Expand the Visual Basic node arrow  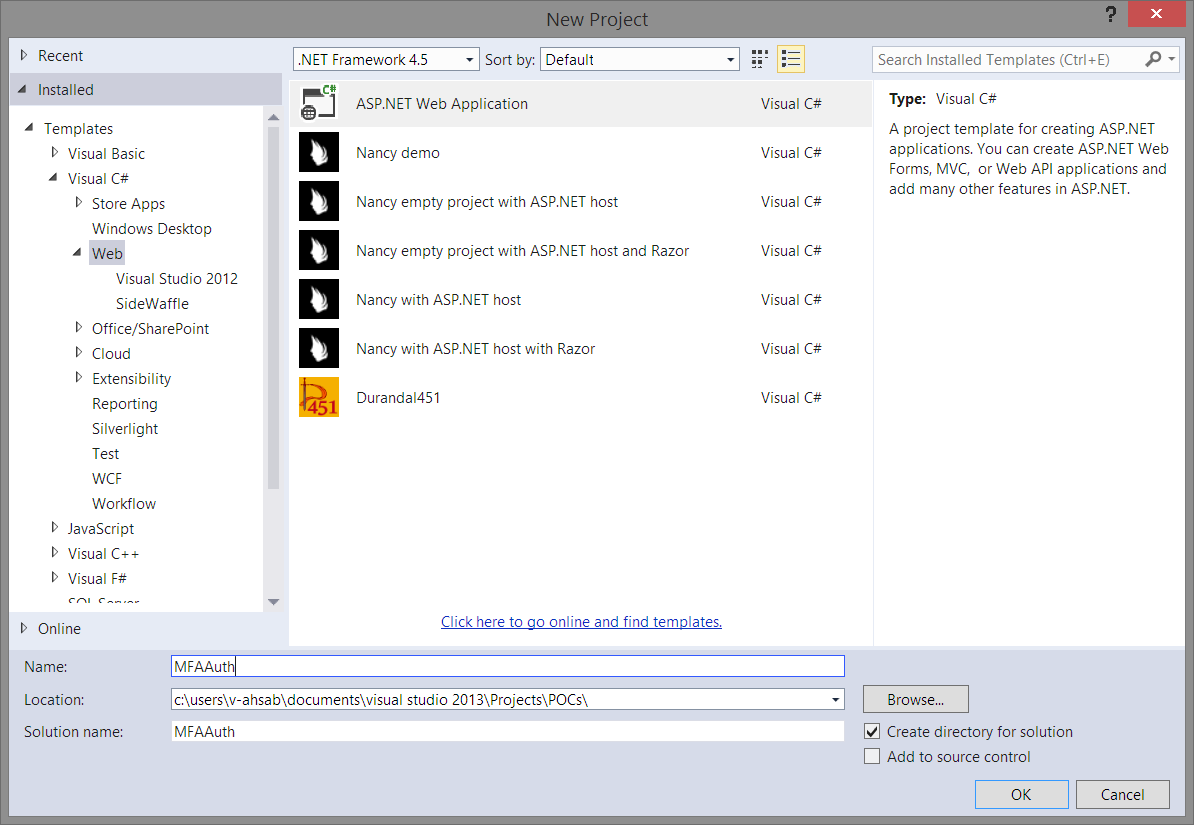tap(54, 152)
